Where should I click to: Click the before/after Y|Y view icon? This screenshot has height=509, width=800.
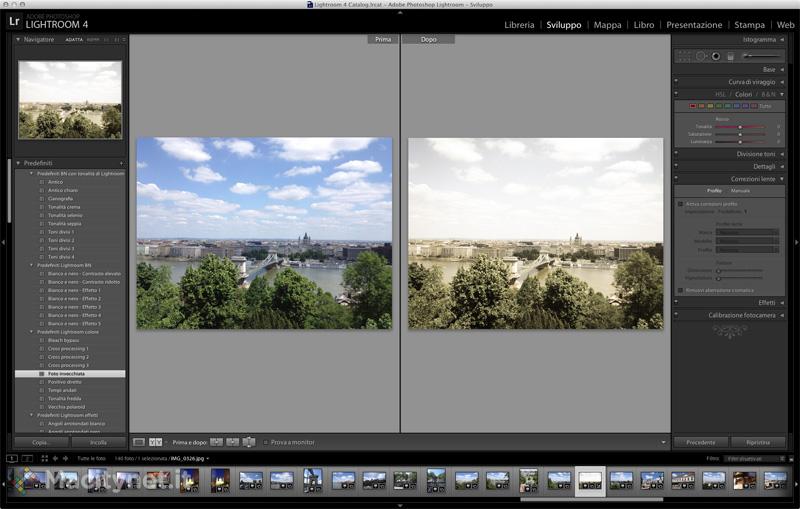click(156, 442)
